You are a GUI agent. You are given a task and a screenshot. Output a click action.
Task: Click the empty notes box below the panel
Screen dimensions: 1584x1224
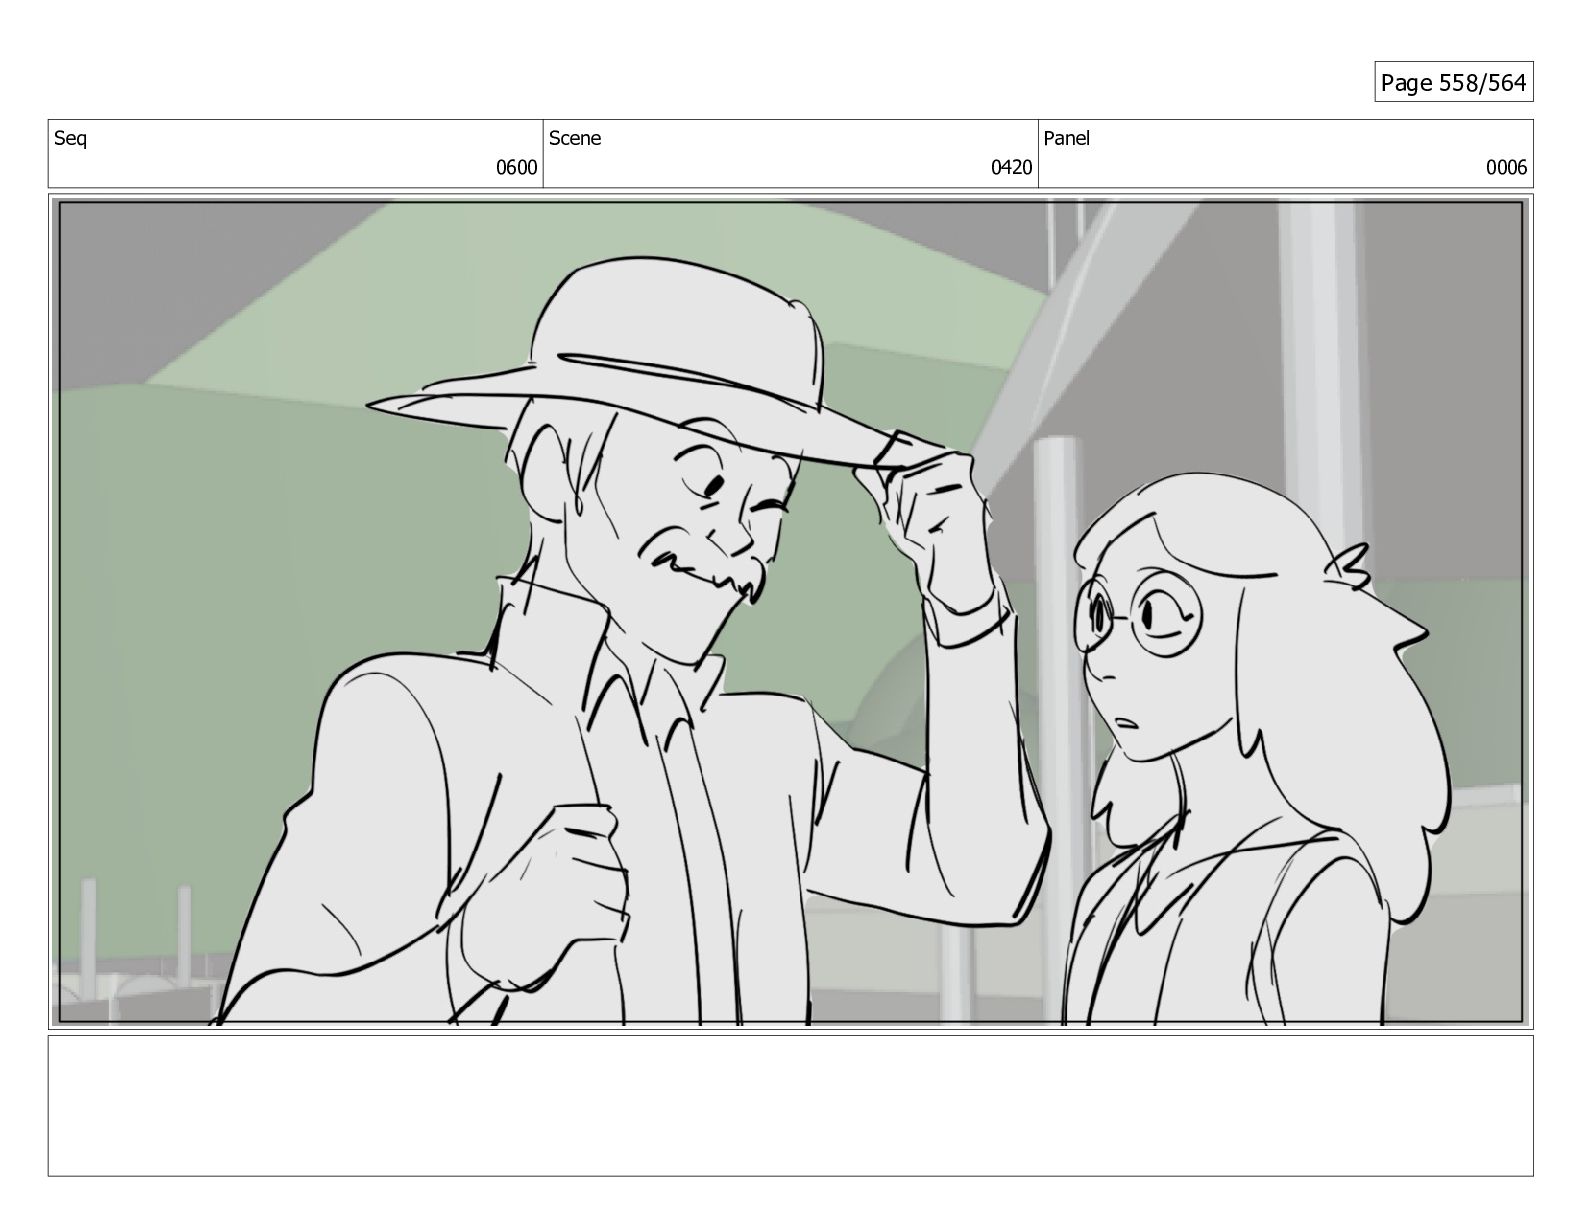click(790, 1106)
